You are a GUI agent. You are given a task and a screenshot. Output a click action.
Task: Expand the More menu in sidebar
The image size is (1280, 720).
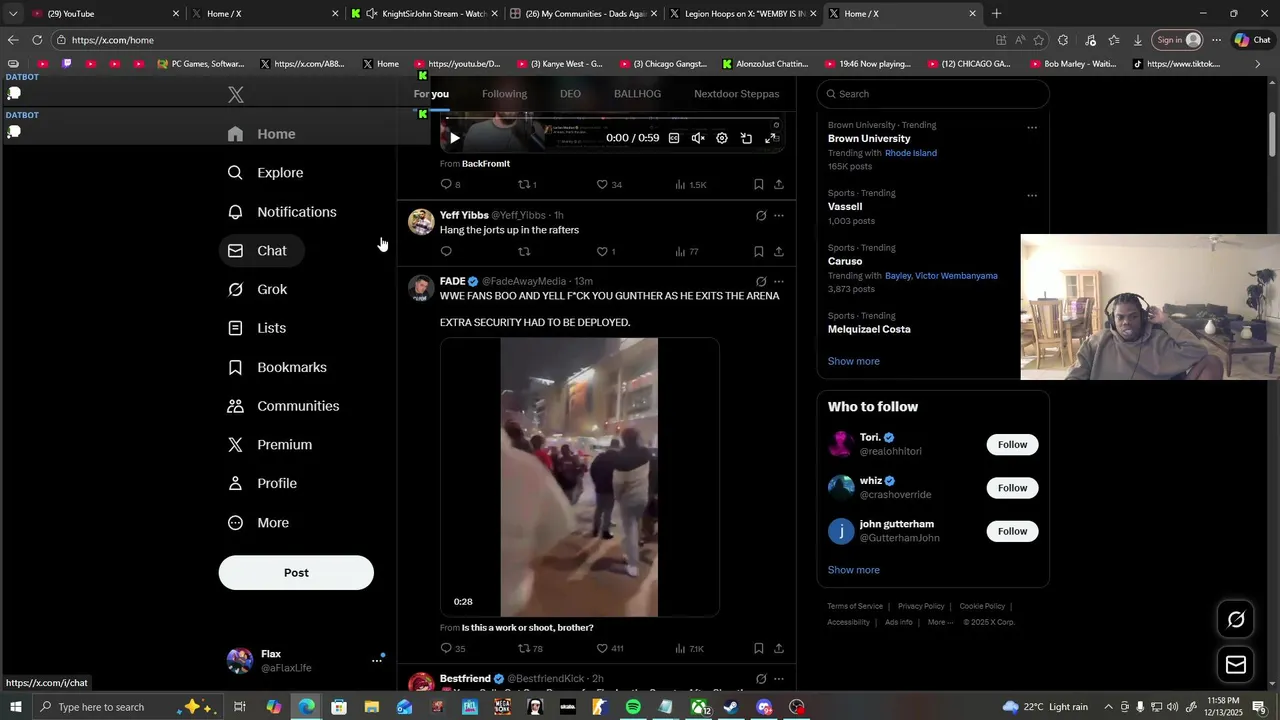258,523
